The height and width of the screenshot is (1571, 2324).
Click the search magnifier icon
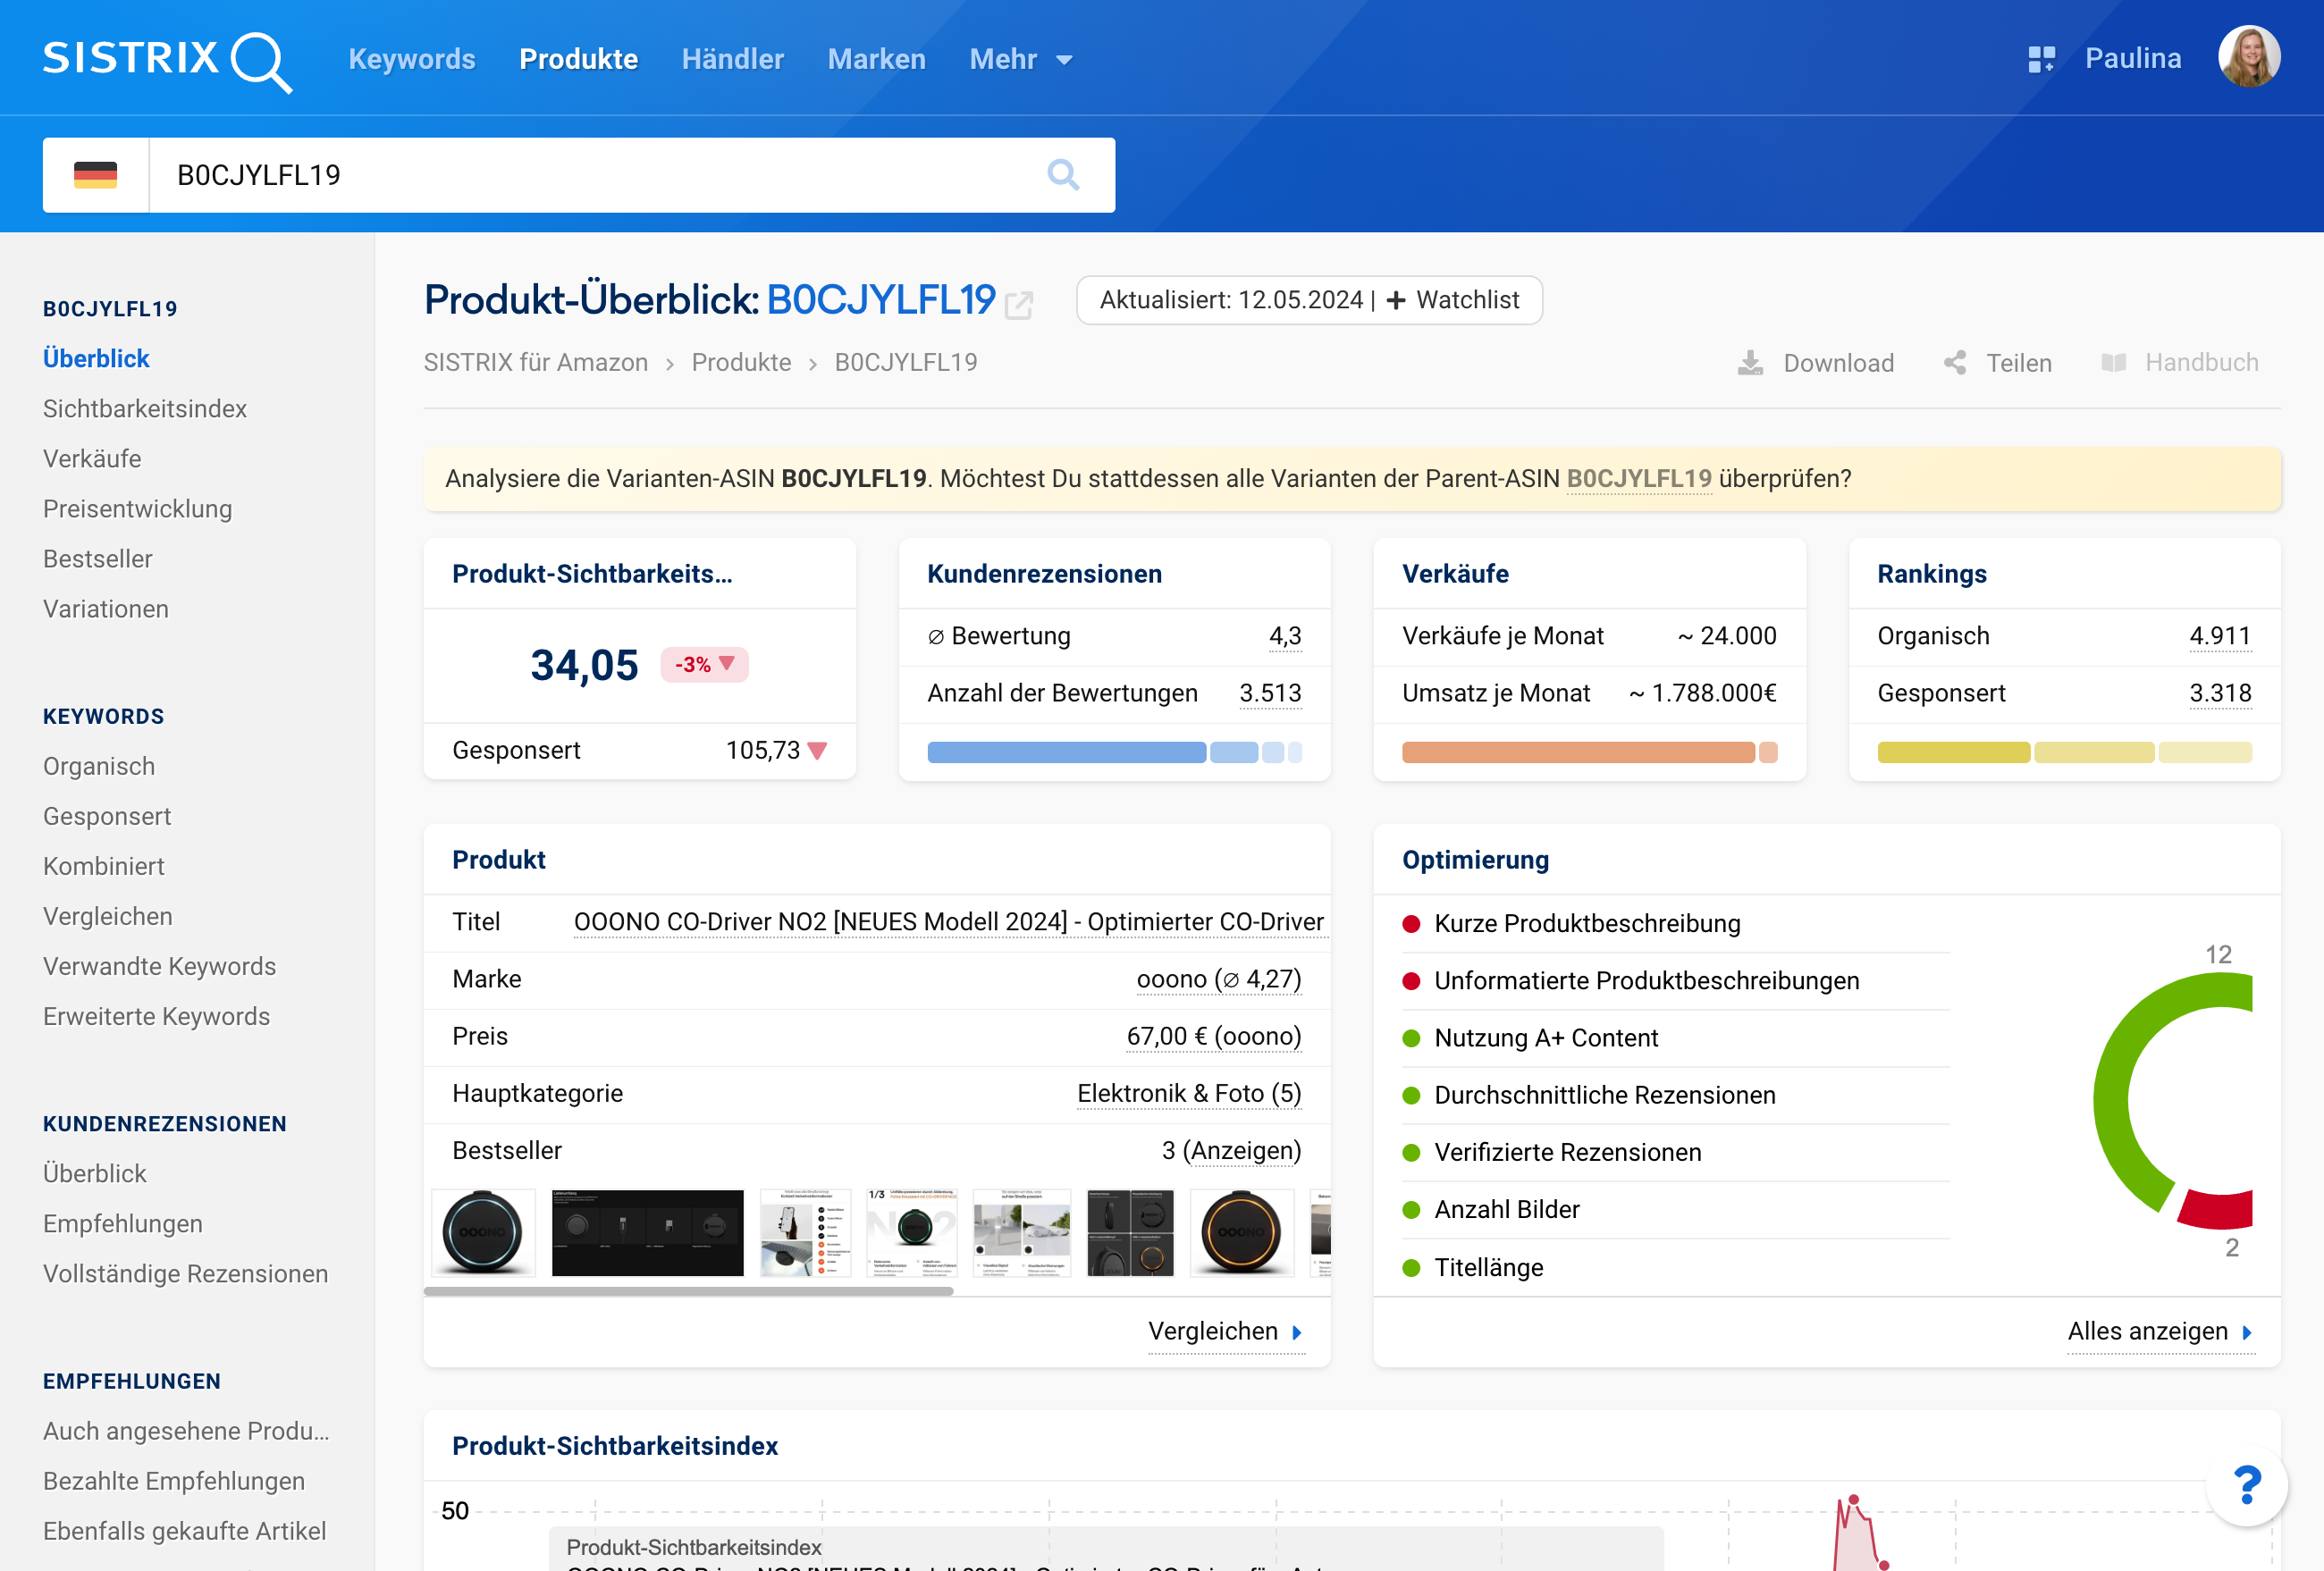point(1062,175)
